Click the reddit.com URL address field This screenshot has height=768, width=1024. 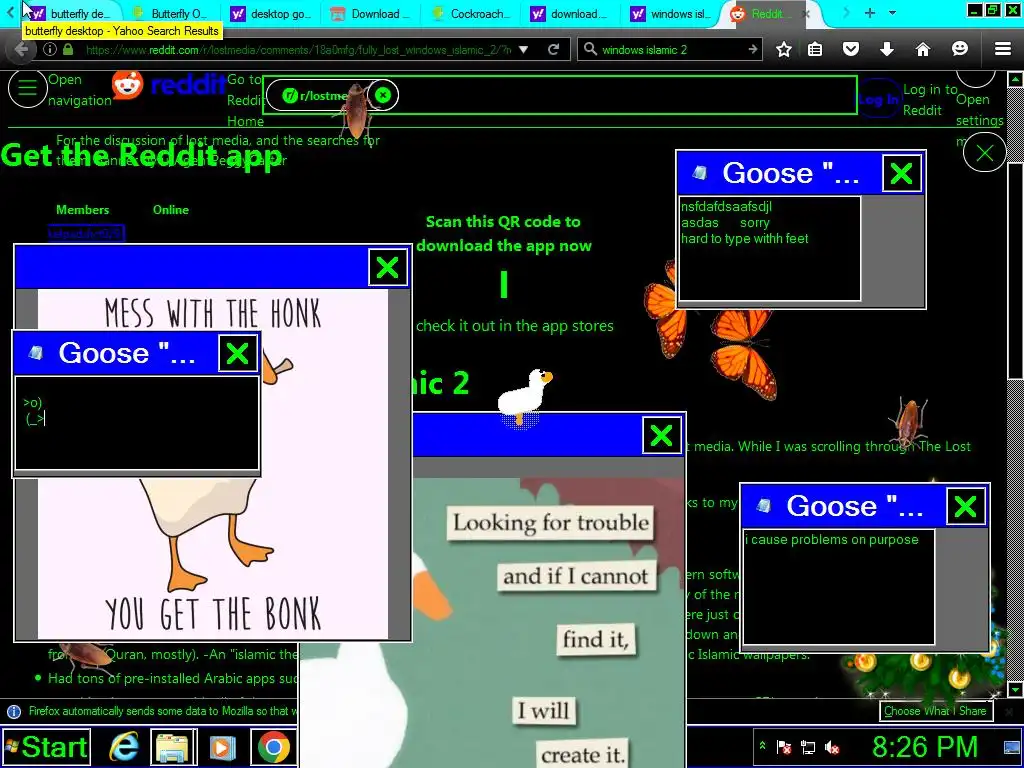pos(297,50)
